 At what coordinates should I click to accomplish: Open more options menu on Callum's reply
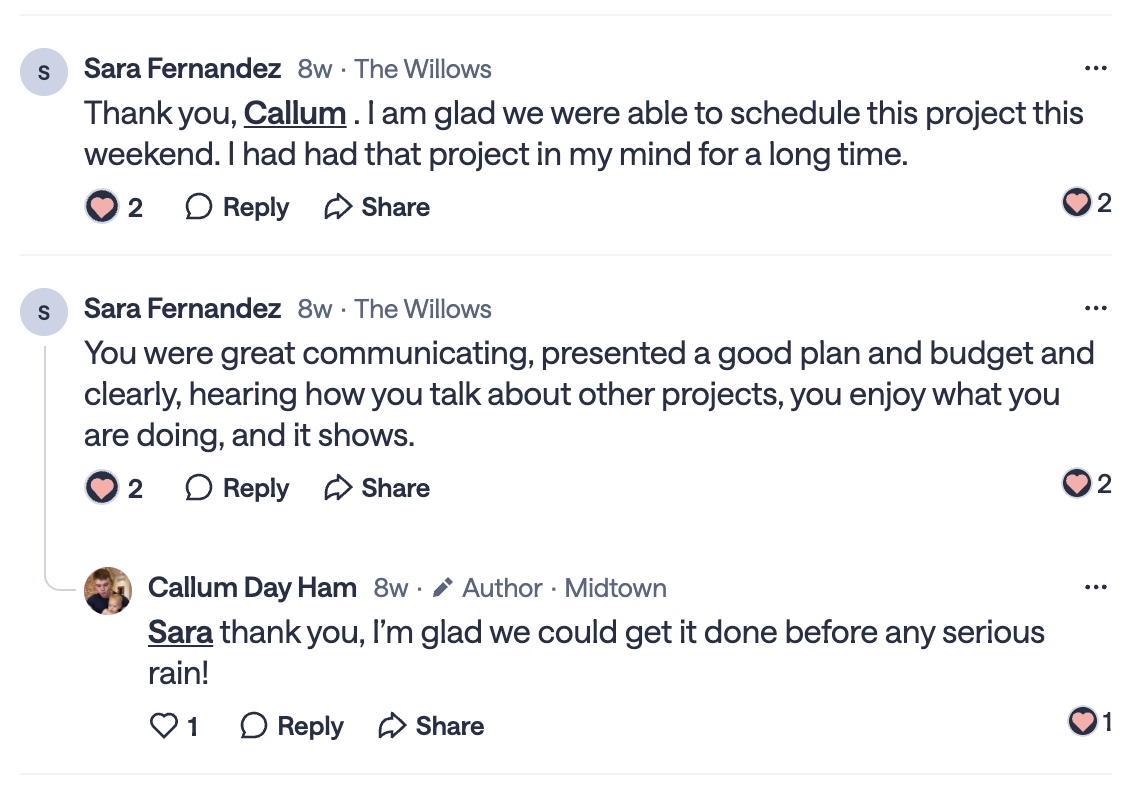pyautogui.click(x=1095, y=588)
